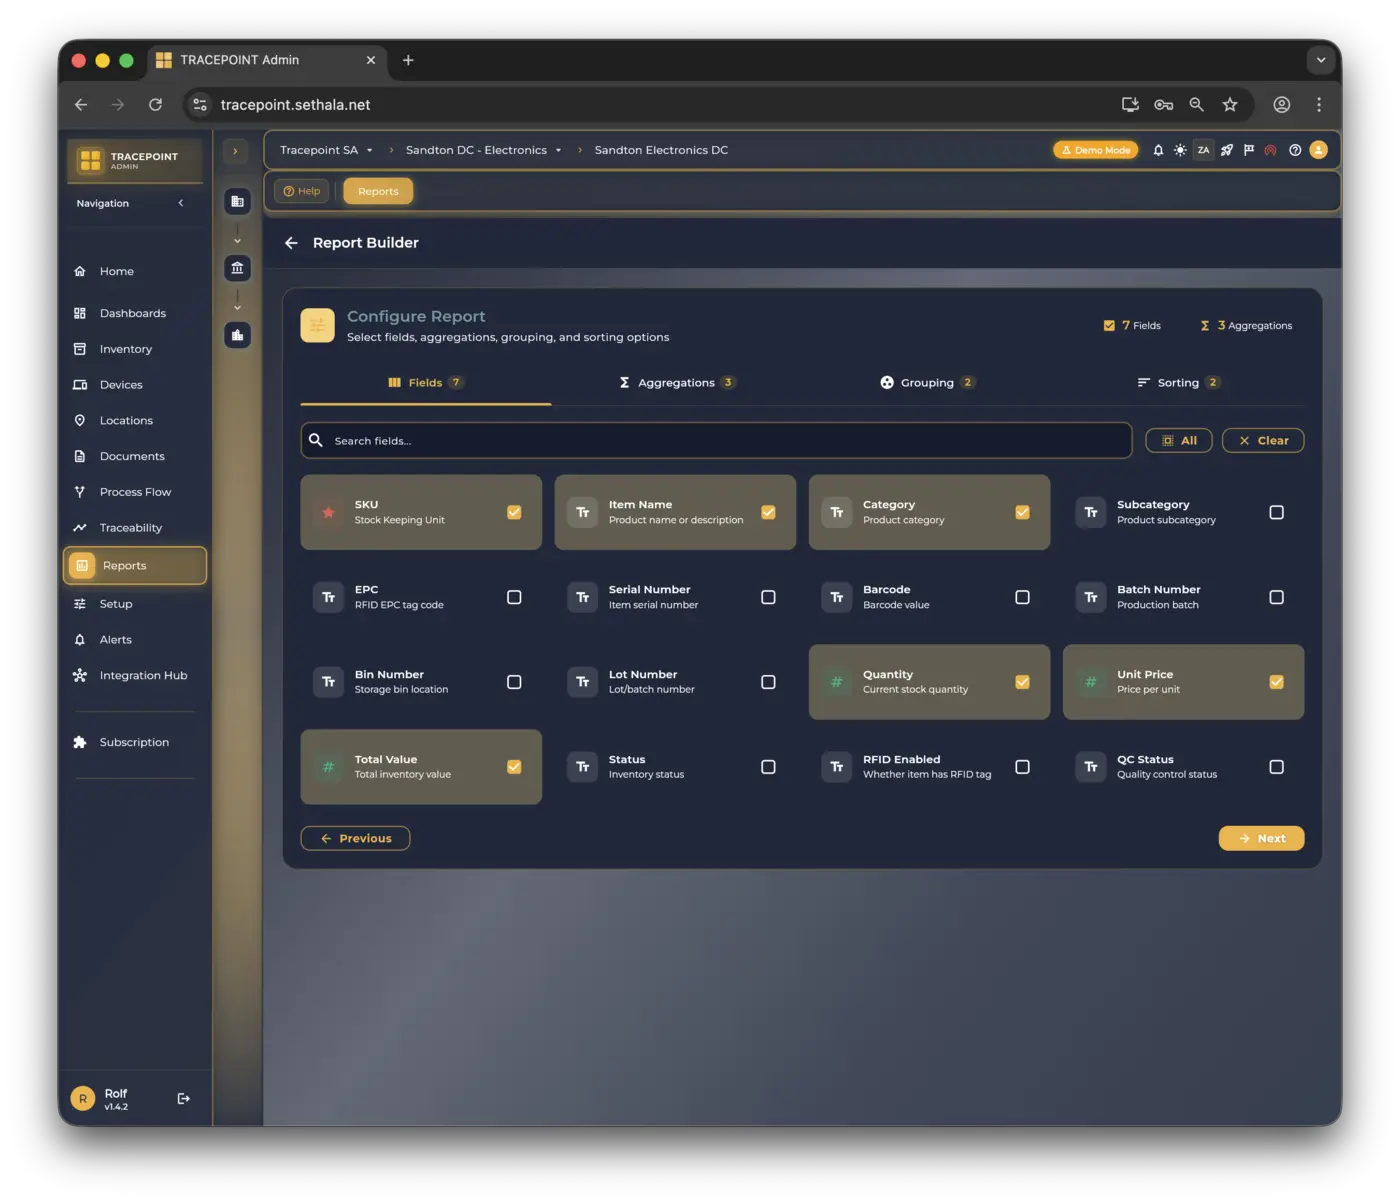The height and width of the screenshot is (1203, 1400).
Task: Select the bank icon in the hierarchy sidebar
Action: 237,267
